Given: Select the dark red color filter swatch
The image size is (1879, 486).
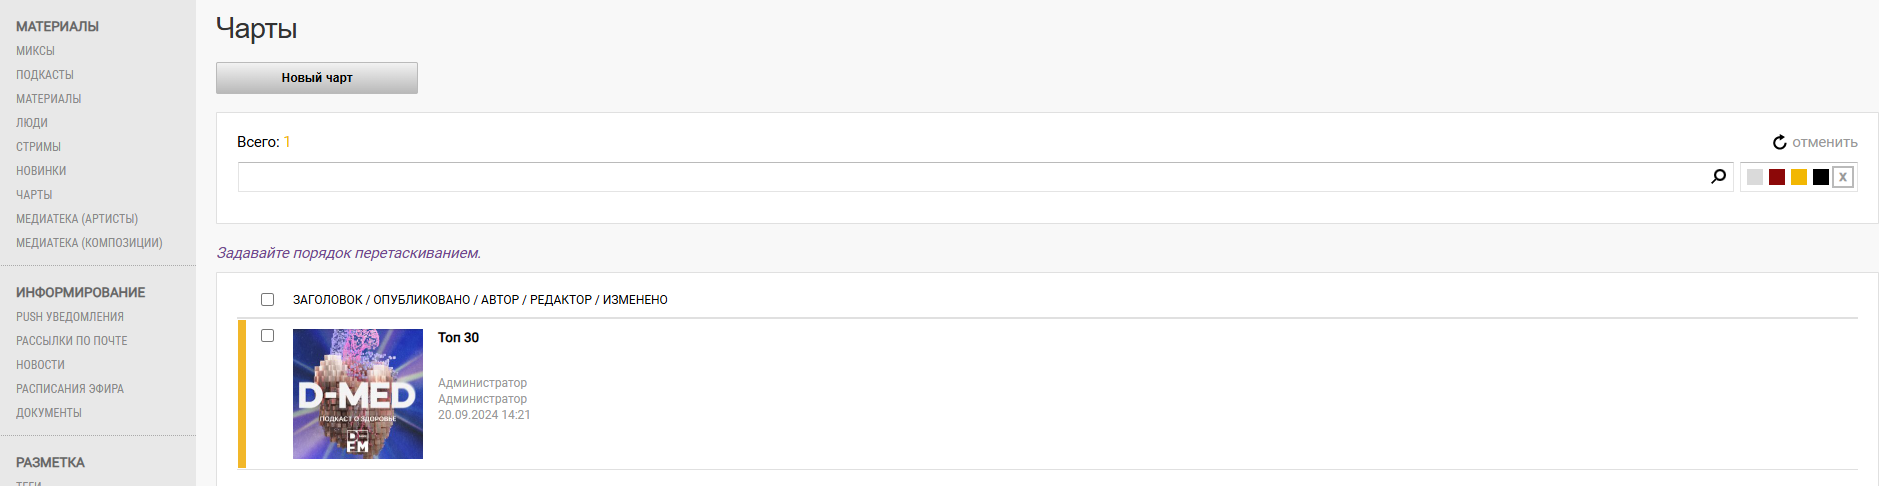Looking at the screenshot, I should 1777,177.
